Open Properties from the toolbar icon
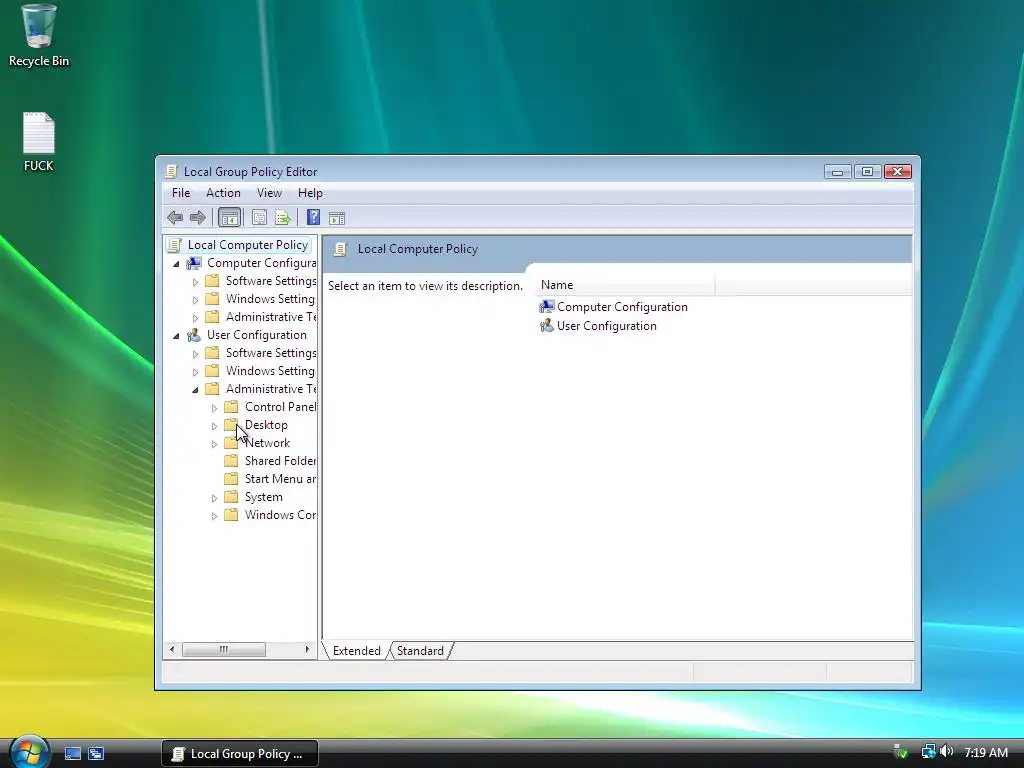The image size is (1024, 768). tap(259, 217)
